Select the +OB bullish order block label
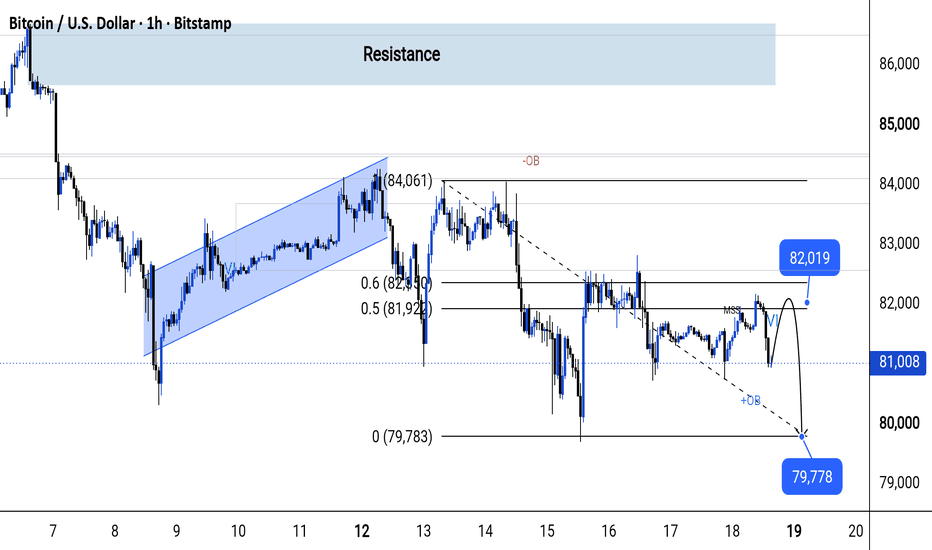The width and height of the screenshot is (932, 550). 750,401
